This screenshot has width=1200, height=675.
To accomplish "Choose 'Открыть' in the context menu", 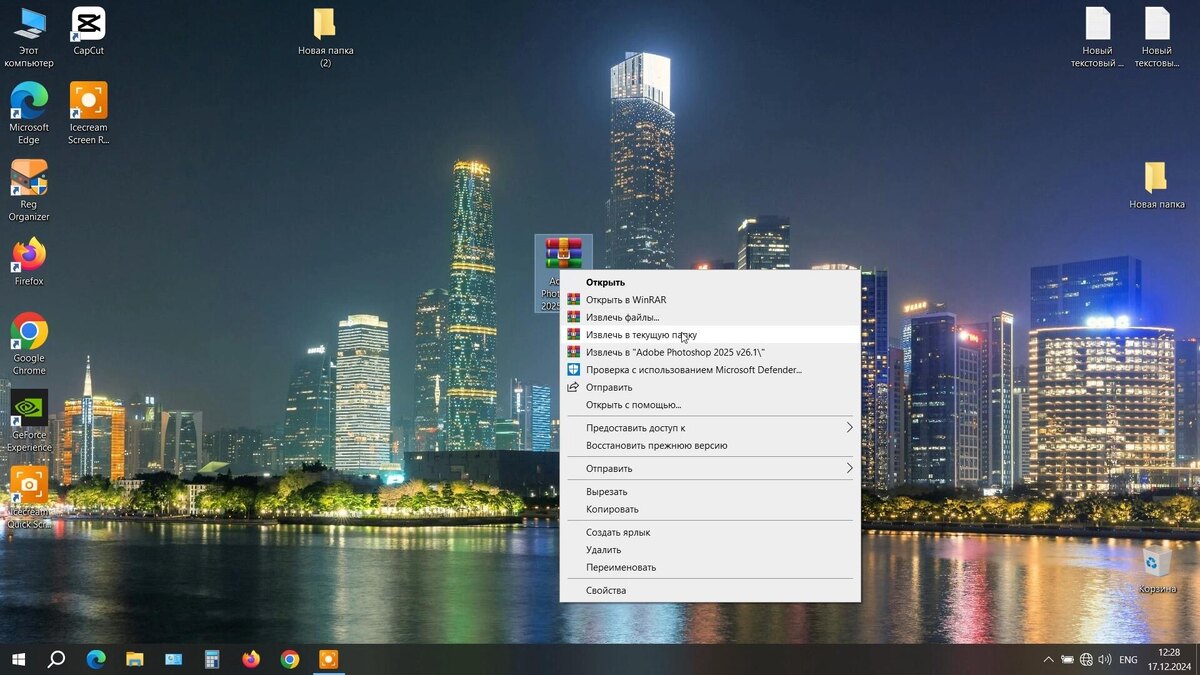I will 710,282.
